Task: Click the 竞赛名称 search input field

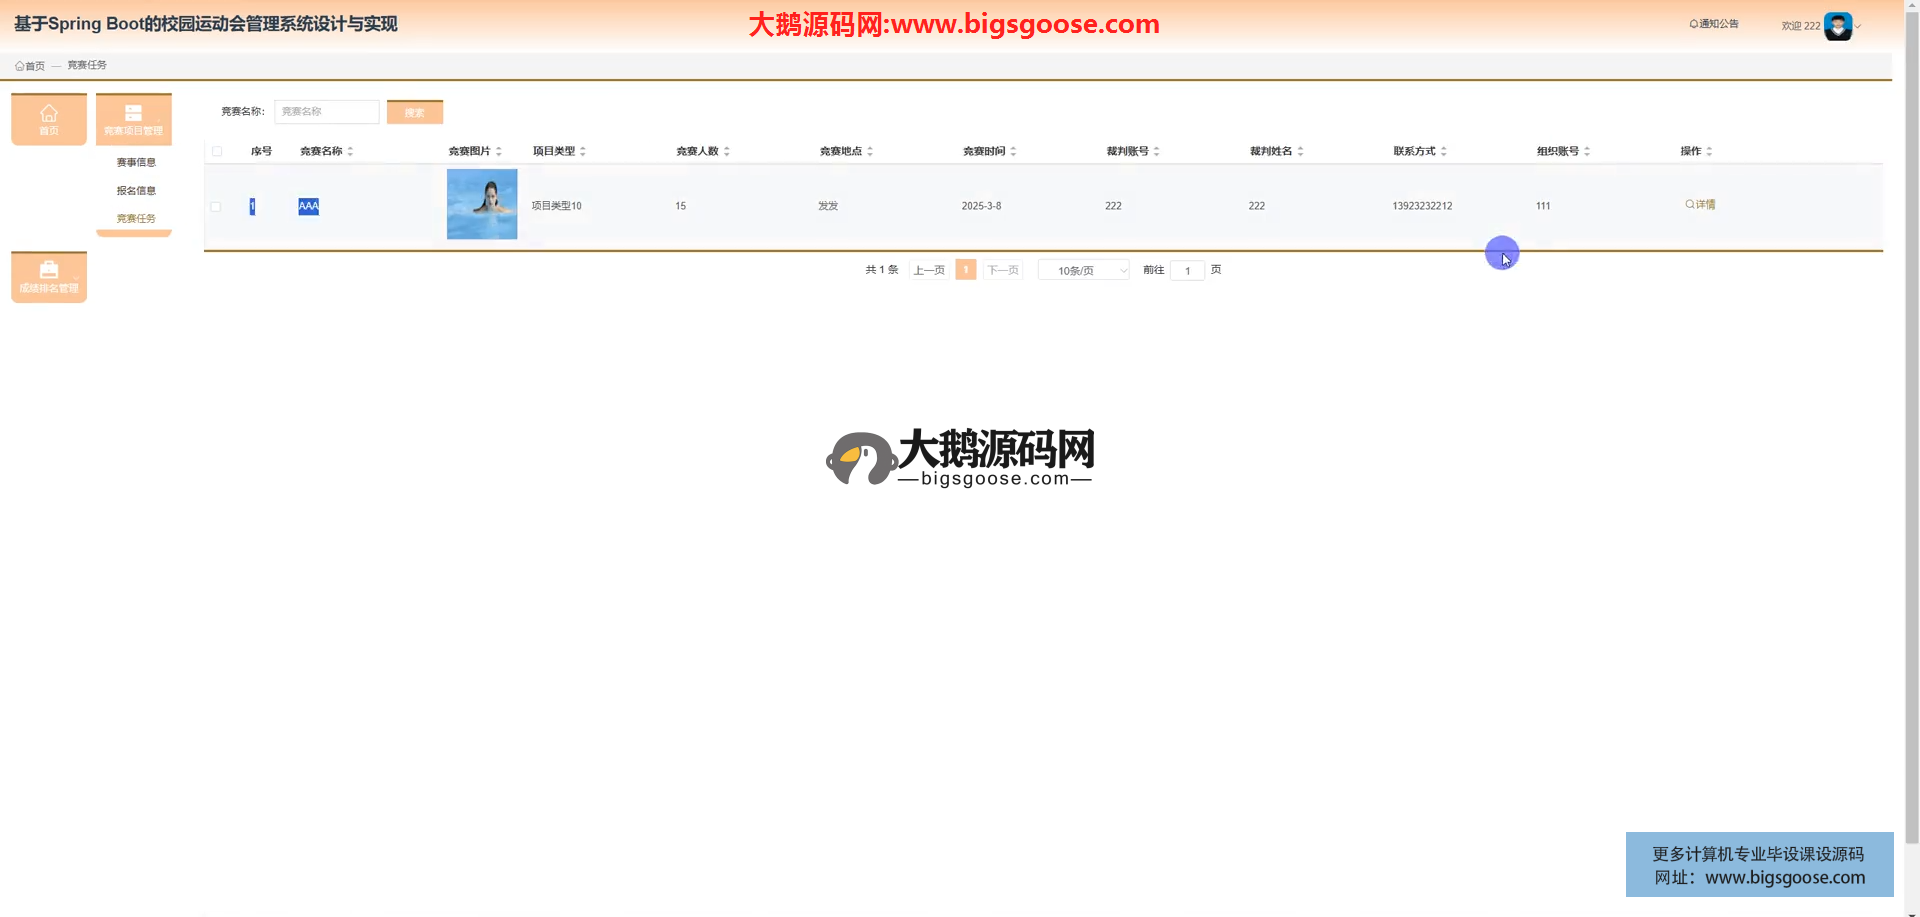Action: coord(327,112)
